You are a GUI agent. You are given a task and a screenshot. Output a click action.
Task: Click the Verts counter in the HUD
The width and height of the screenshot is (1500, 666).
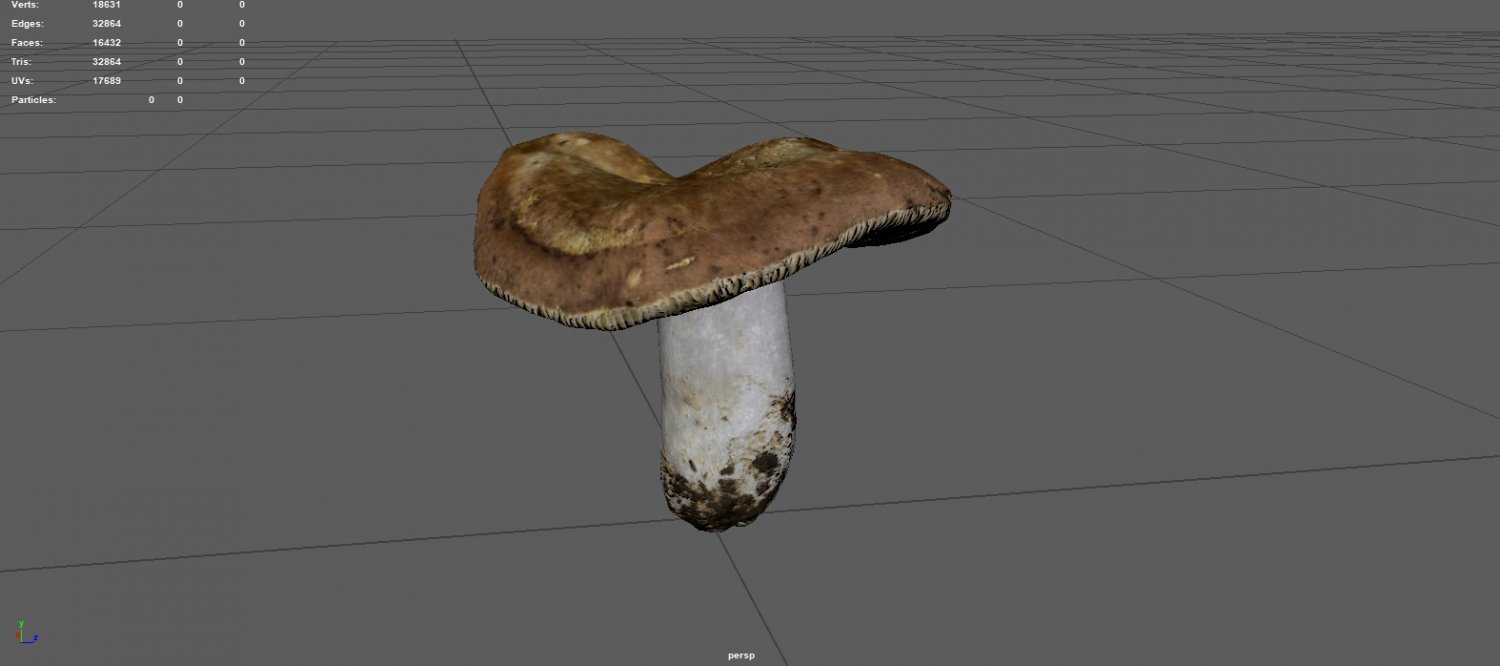[107, 4]
